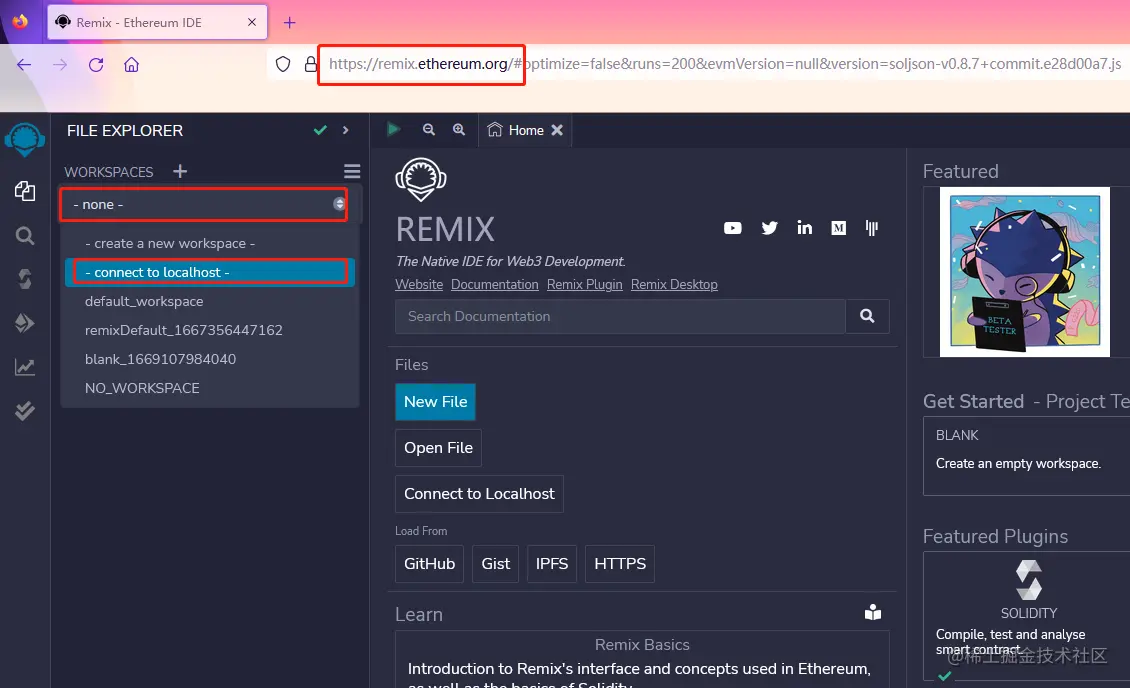Open the File Explorer sidebar icon
Viewport: 1130px width, 688px height.
click(x=25, y=191)
